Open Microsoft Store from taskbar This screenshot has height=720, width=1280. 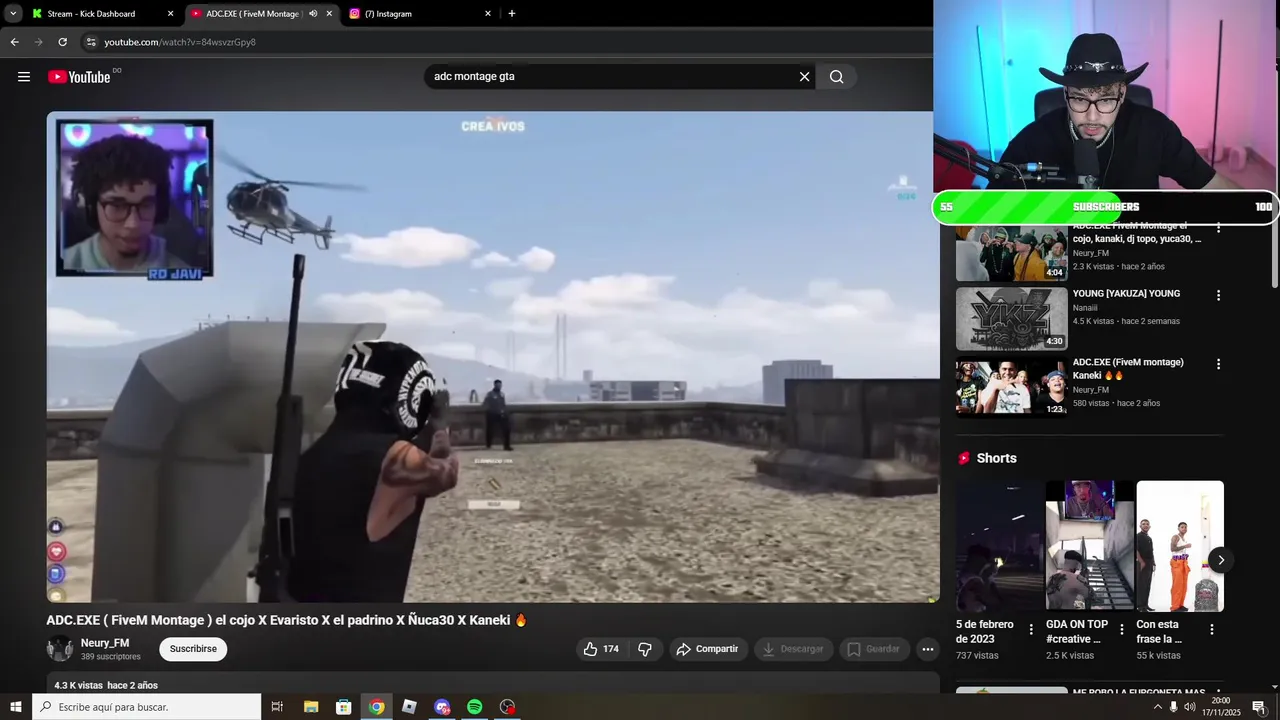pyautogui.click(x=344, y=707)
